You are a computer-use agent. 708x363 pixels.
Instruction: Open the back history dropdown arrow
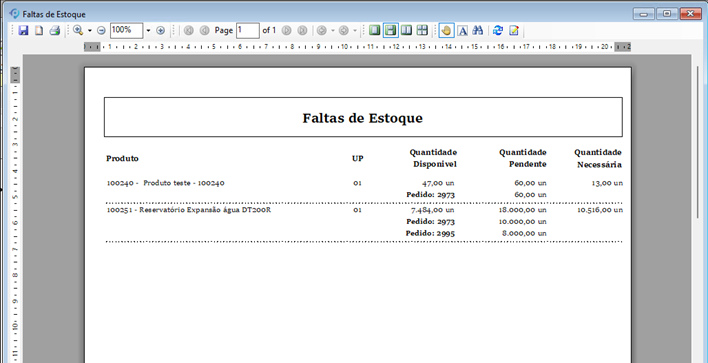pyautogui.click(x=333, y=30)
